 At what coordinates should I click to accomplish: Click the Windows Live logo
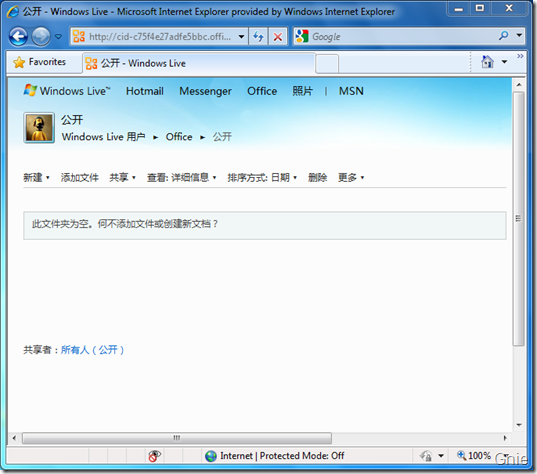[x=67, y=91]
